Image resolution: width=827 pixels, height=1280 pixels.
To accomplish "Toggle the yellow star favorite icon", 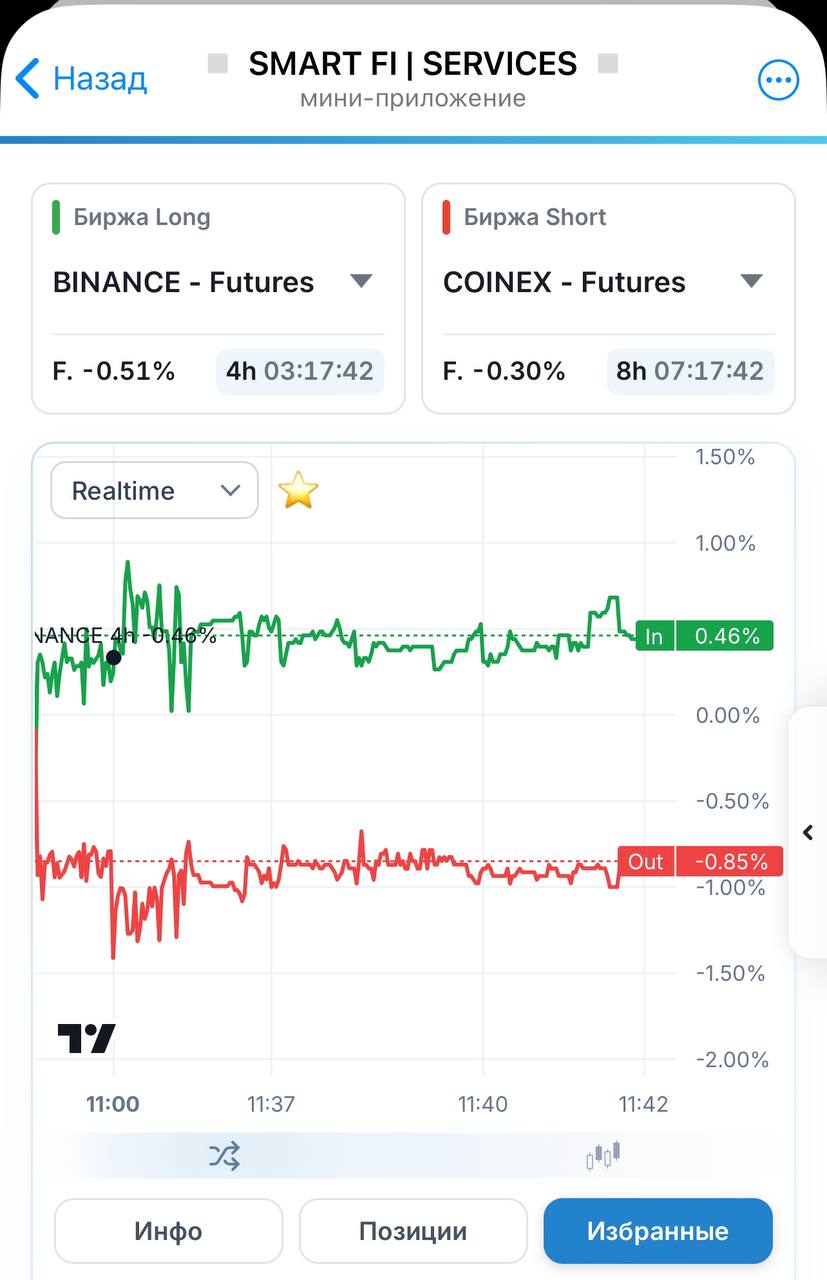I will click(298, 490).
